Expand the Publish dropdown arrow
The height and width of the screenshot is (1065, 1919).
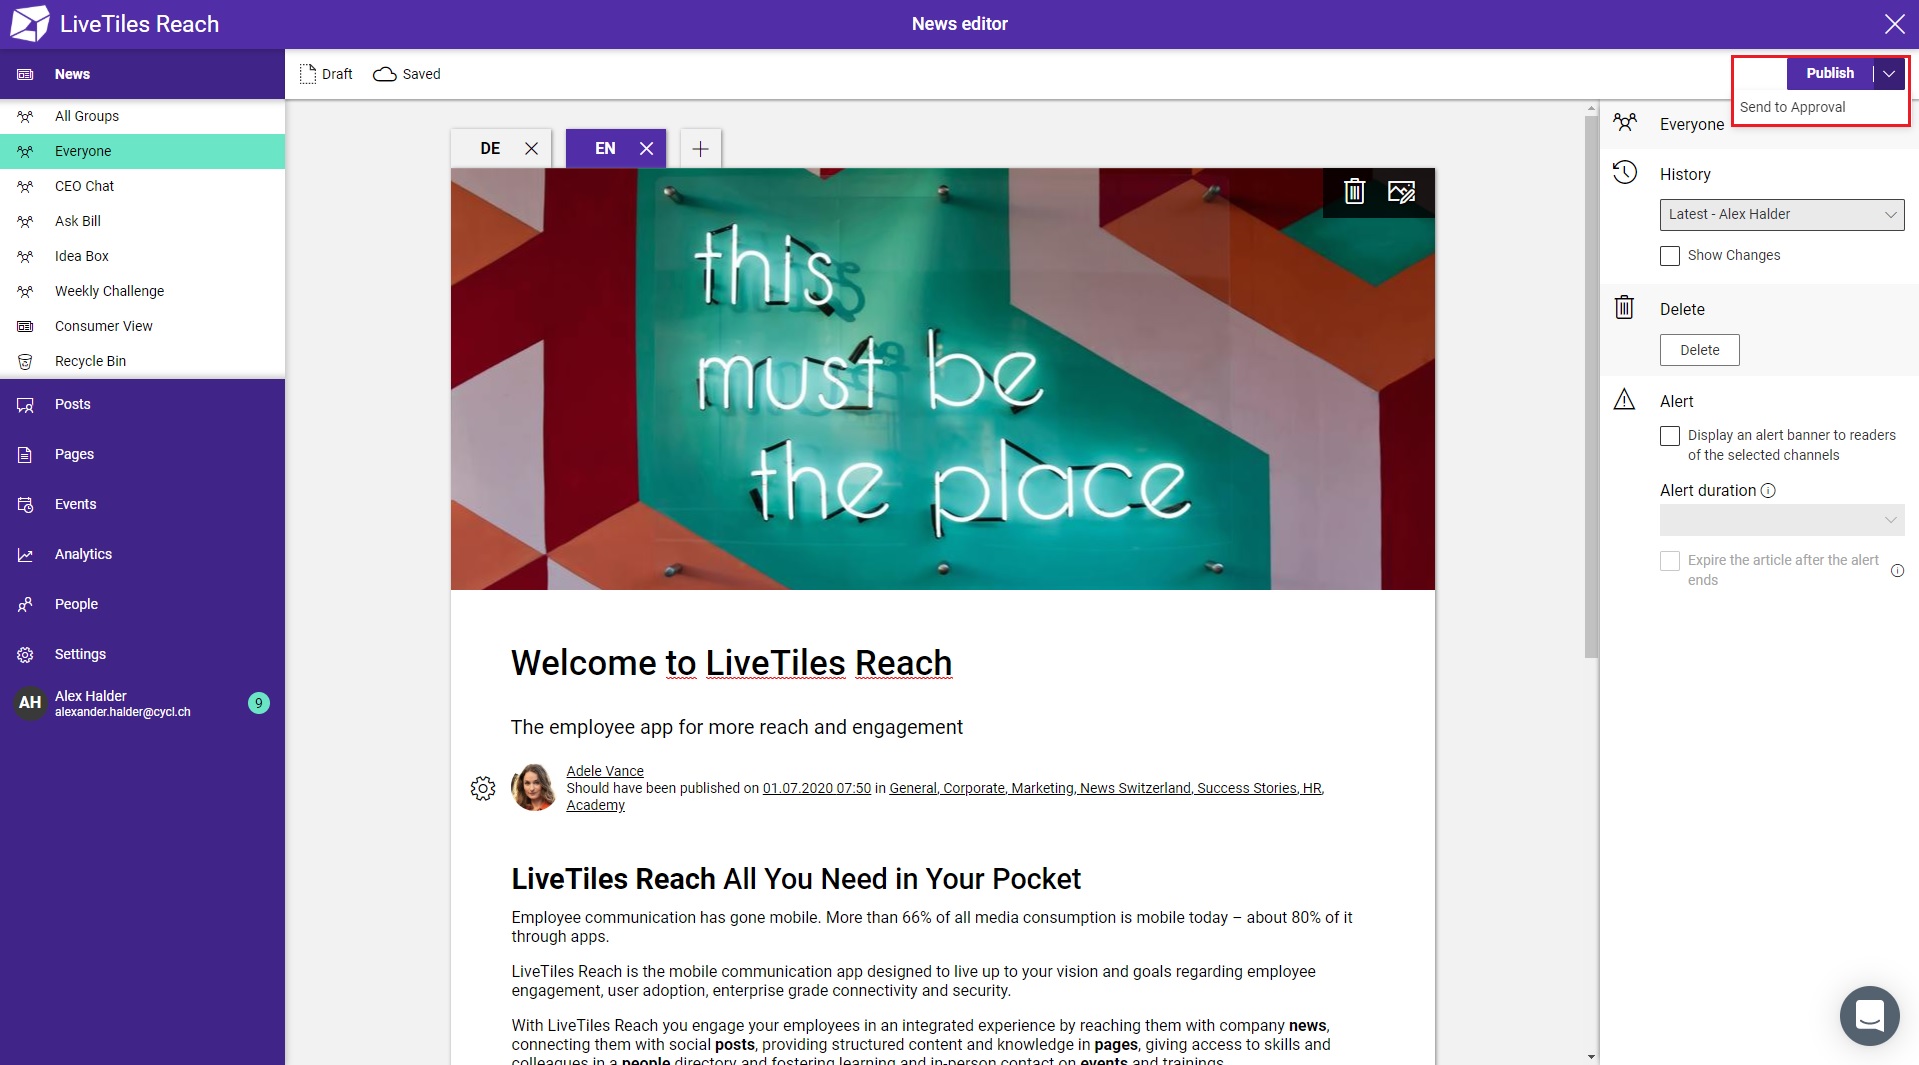click(1889, 74)
